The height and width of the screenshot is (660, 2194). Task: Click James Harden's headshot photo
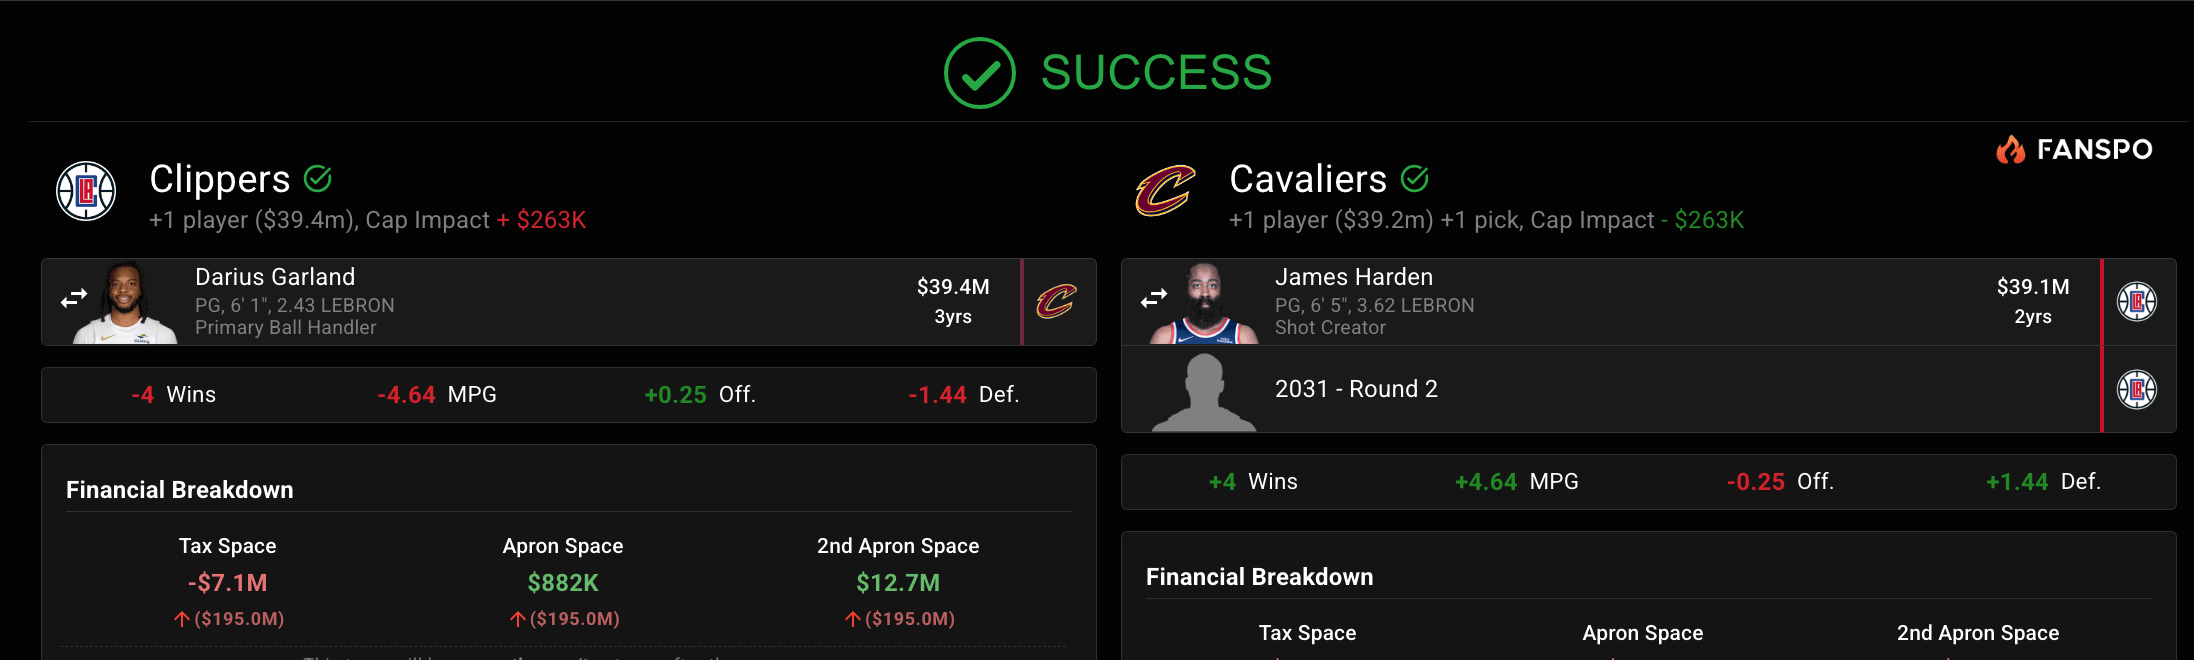[x=1205, y=304]
